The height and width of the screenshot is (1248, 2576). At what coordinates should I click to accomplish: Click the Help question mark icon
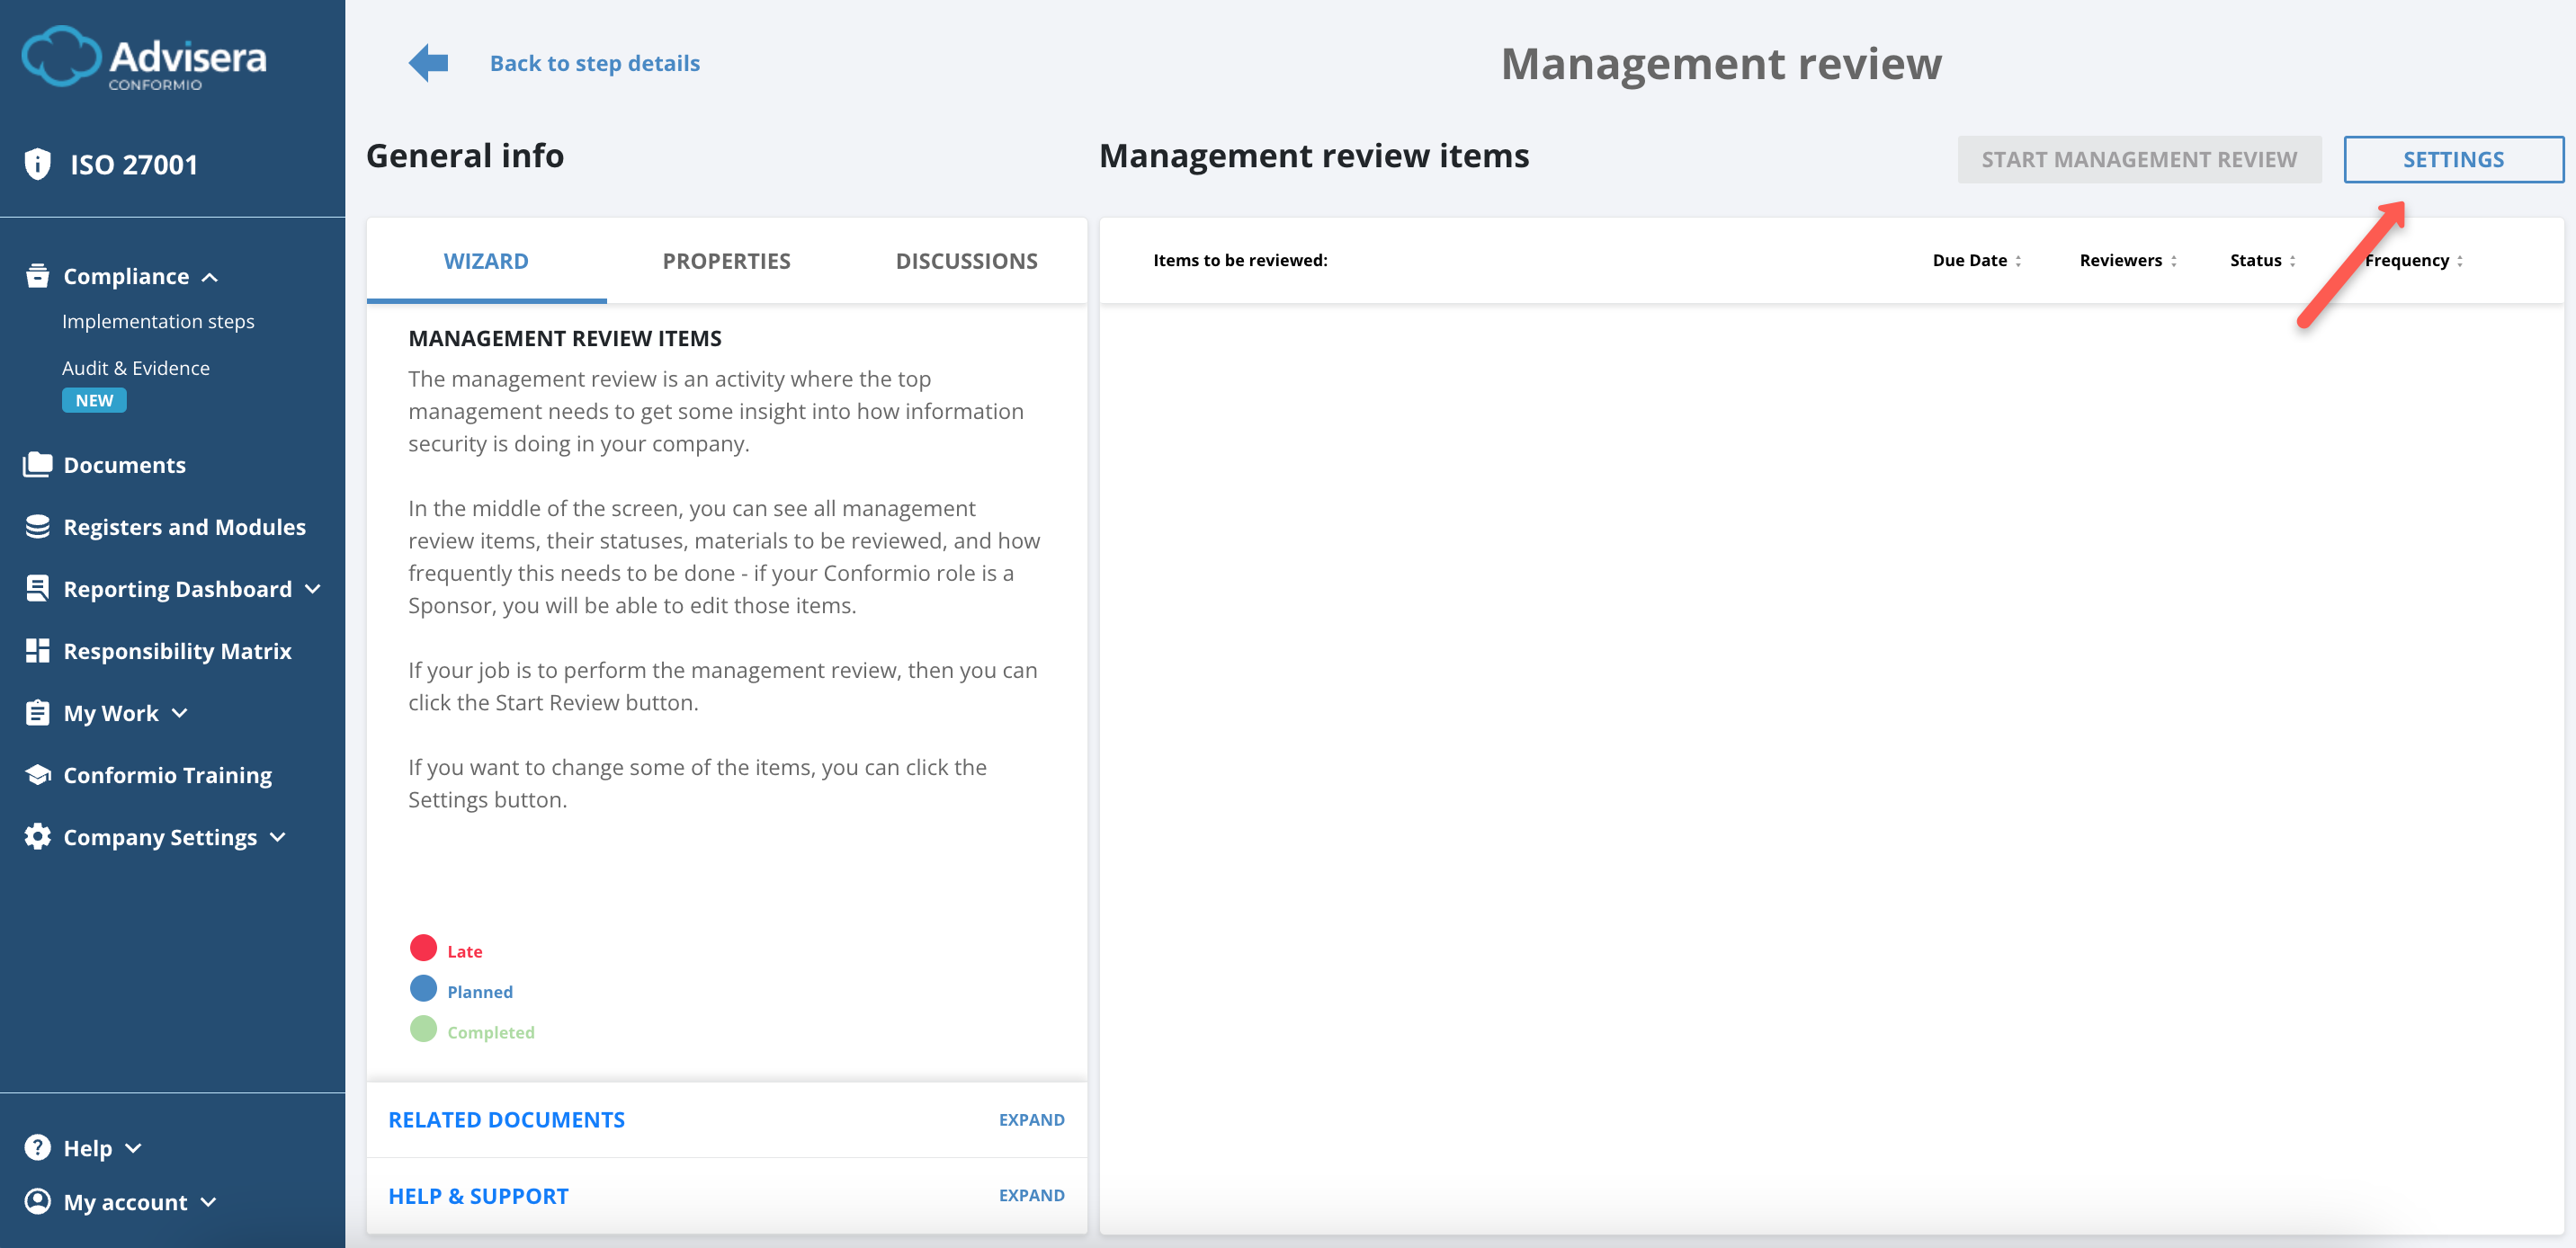(37, 1147)
